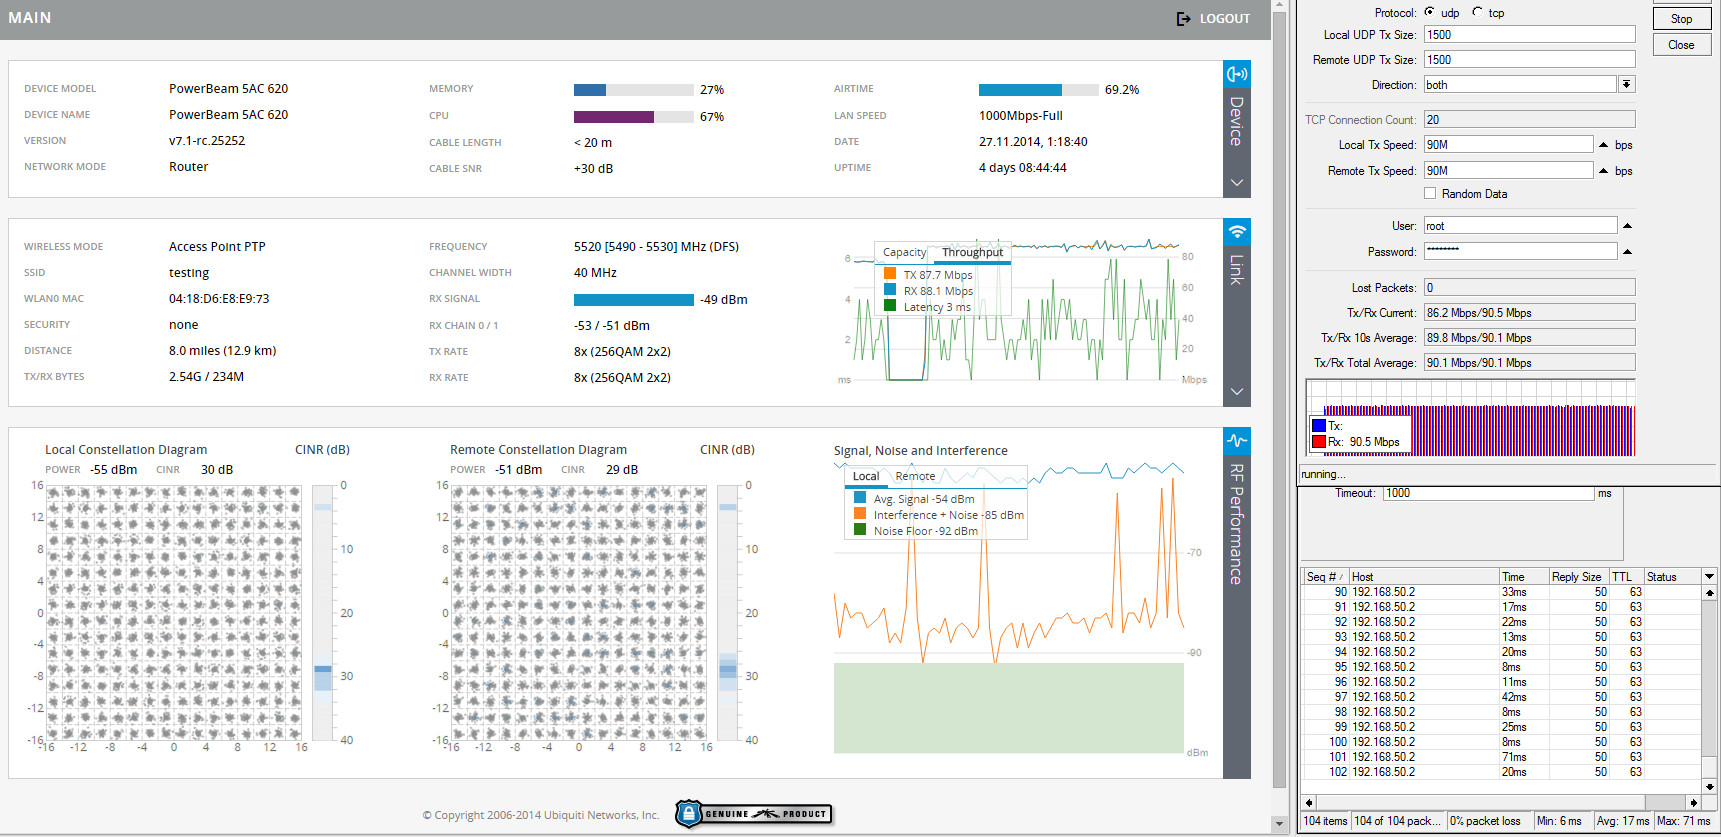
Task: Stop the running bandwidth test
Action: pos(1681,19)
